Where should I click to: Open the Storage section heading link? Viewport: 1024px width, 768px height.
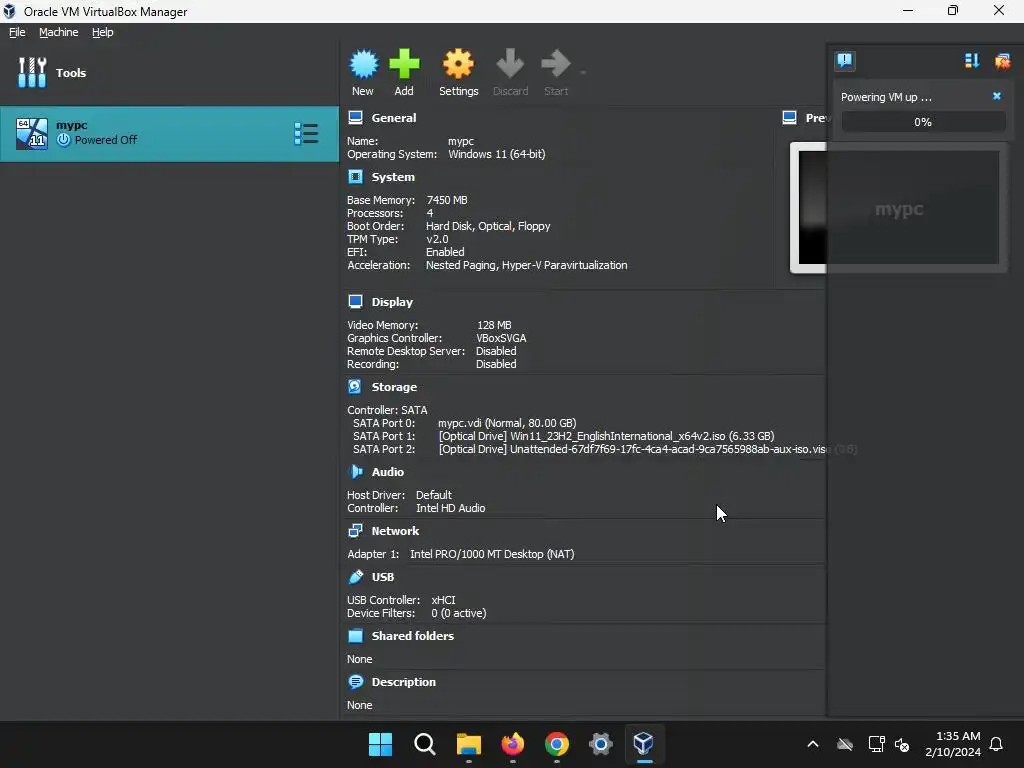click(394, 387)
